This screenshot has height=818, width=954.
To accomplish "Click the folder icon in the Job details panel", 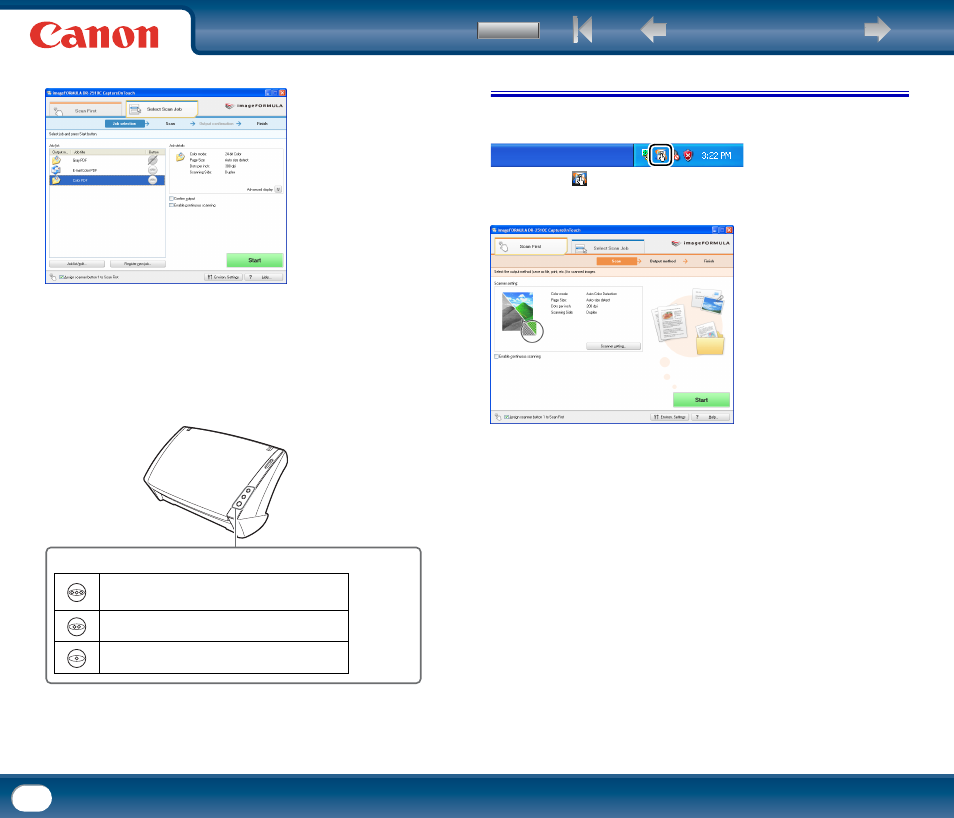I will point(180,158).
